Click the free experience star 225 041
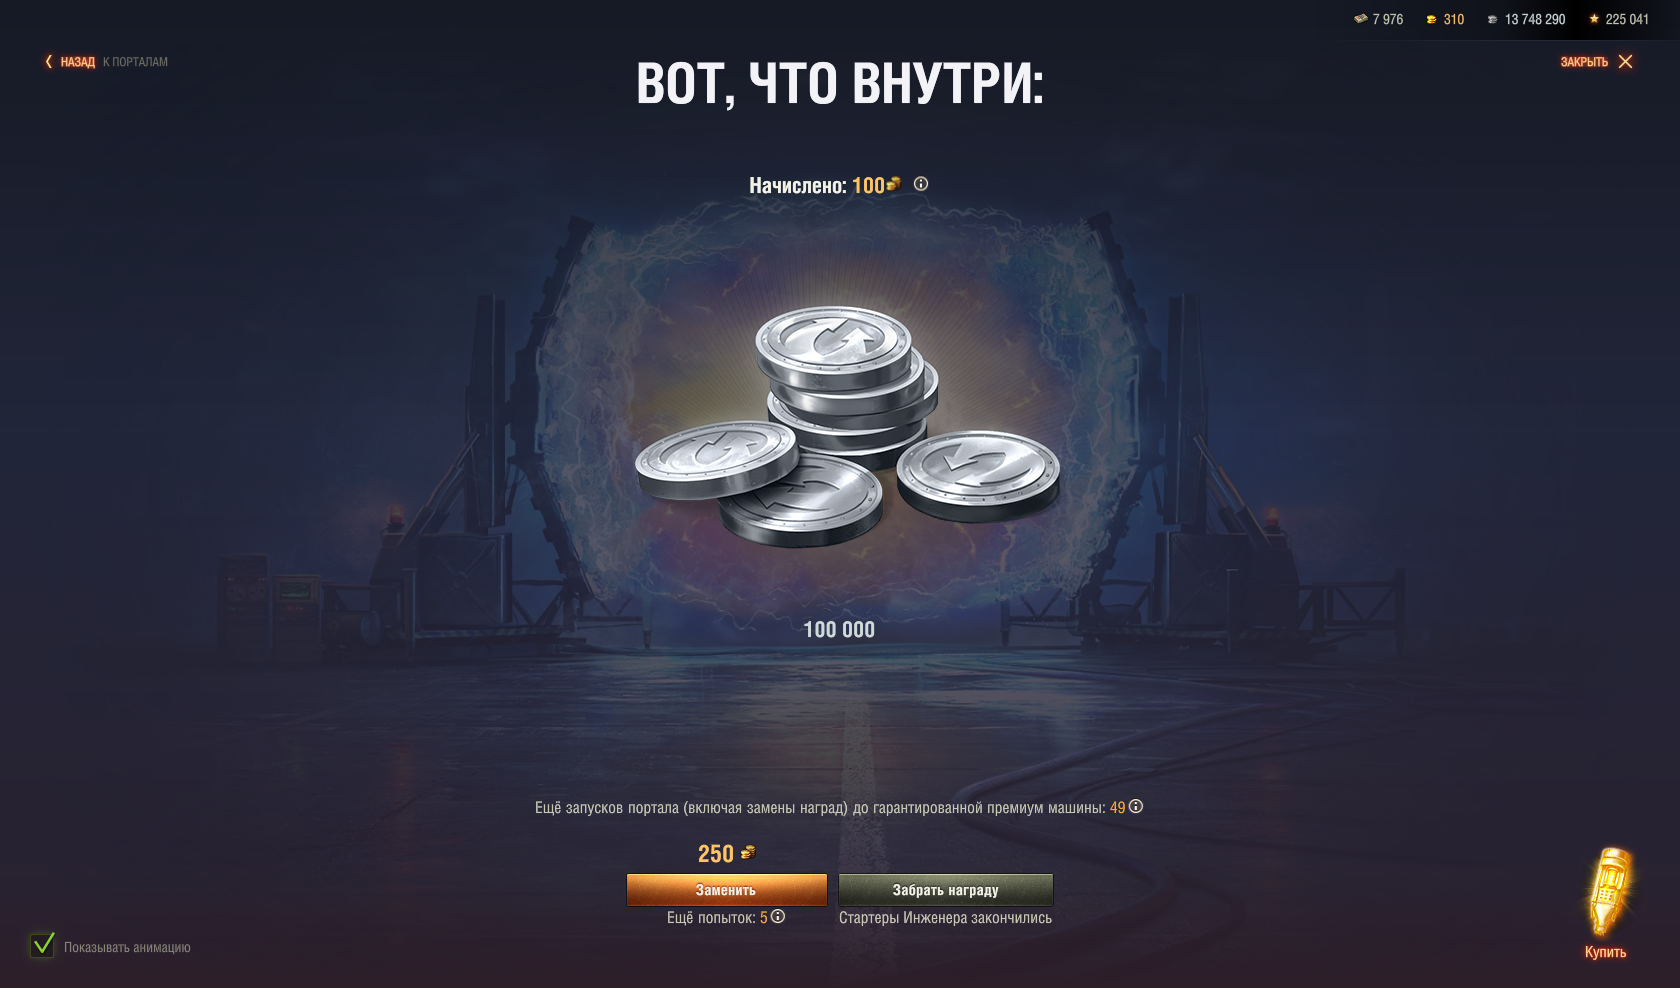Viewport: 1680px width, 988px height. click(x=1594, y=19)
